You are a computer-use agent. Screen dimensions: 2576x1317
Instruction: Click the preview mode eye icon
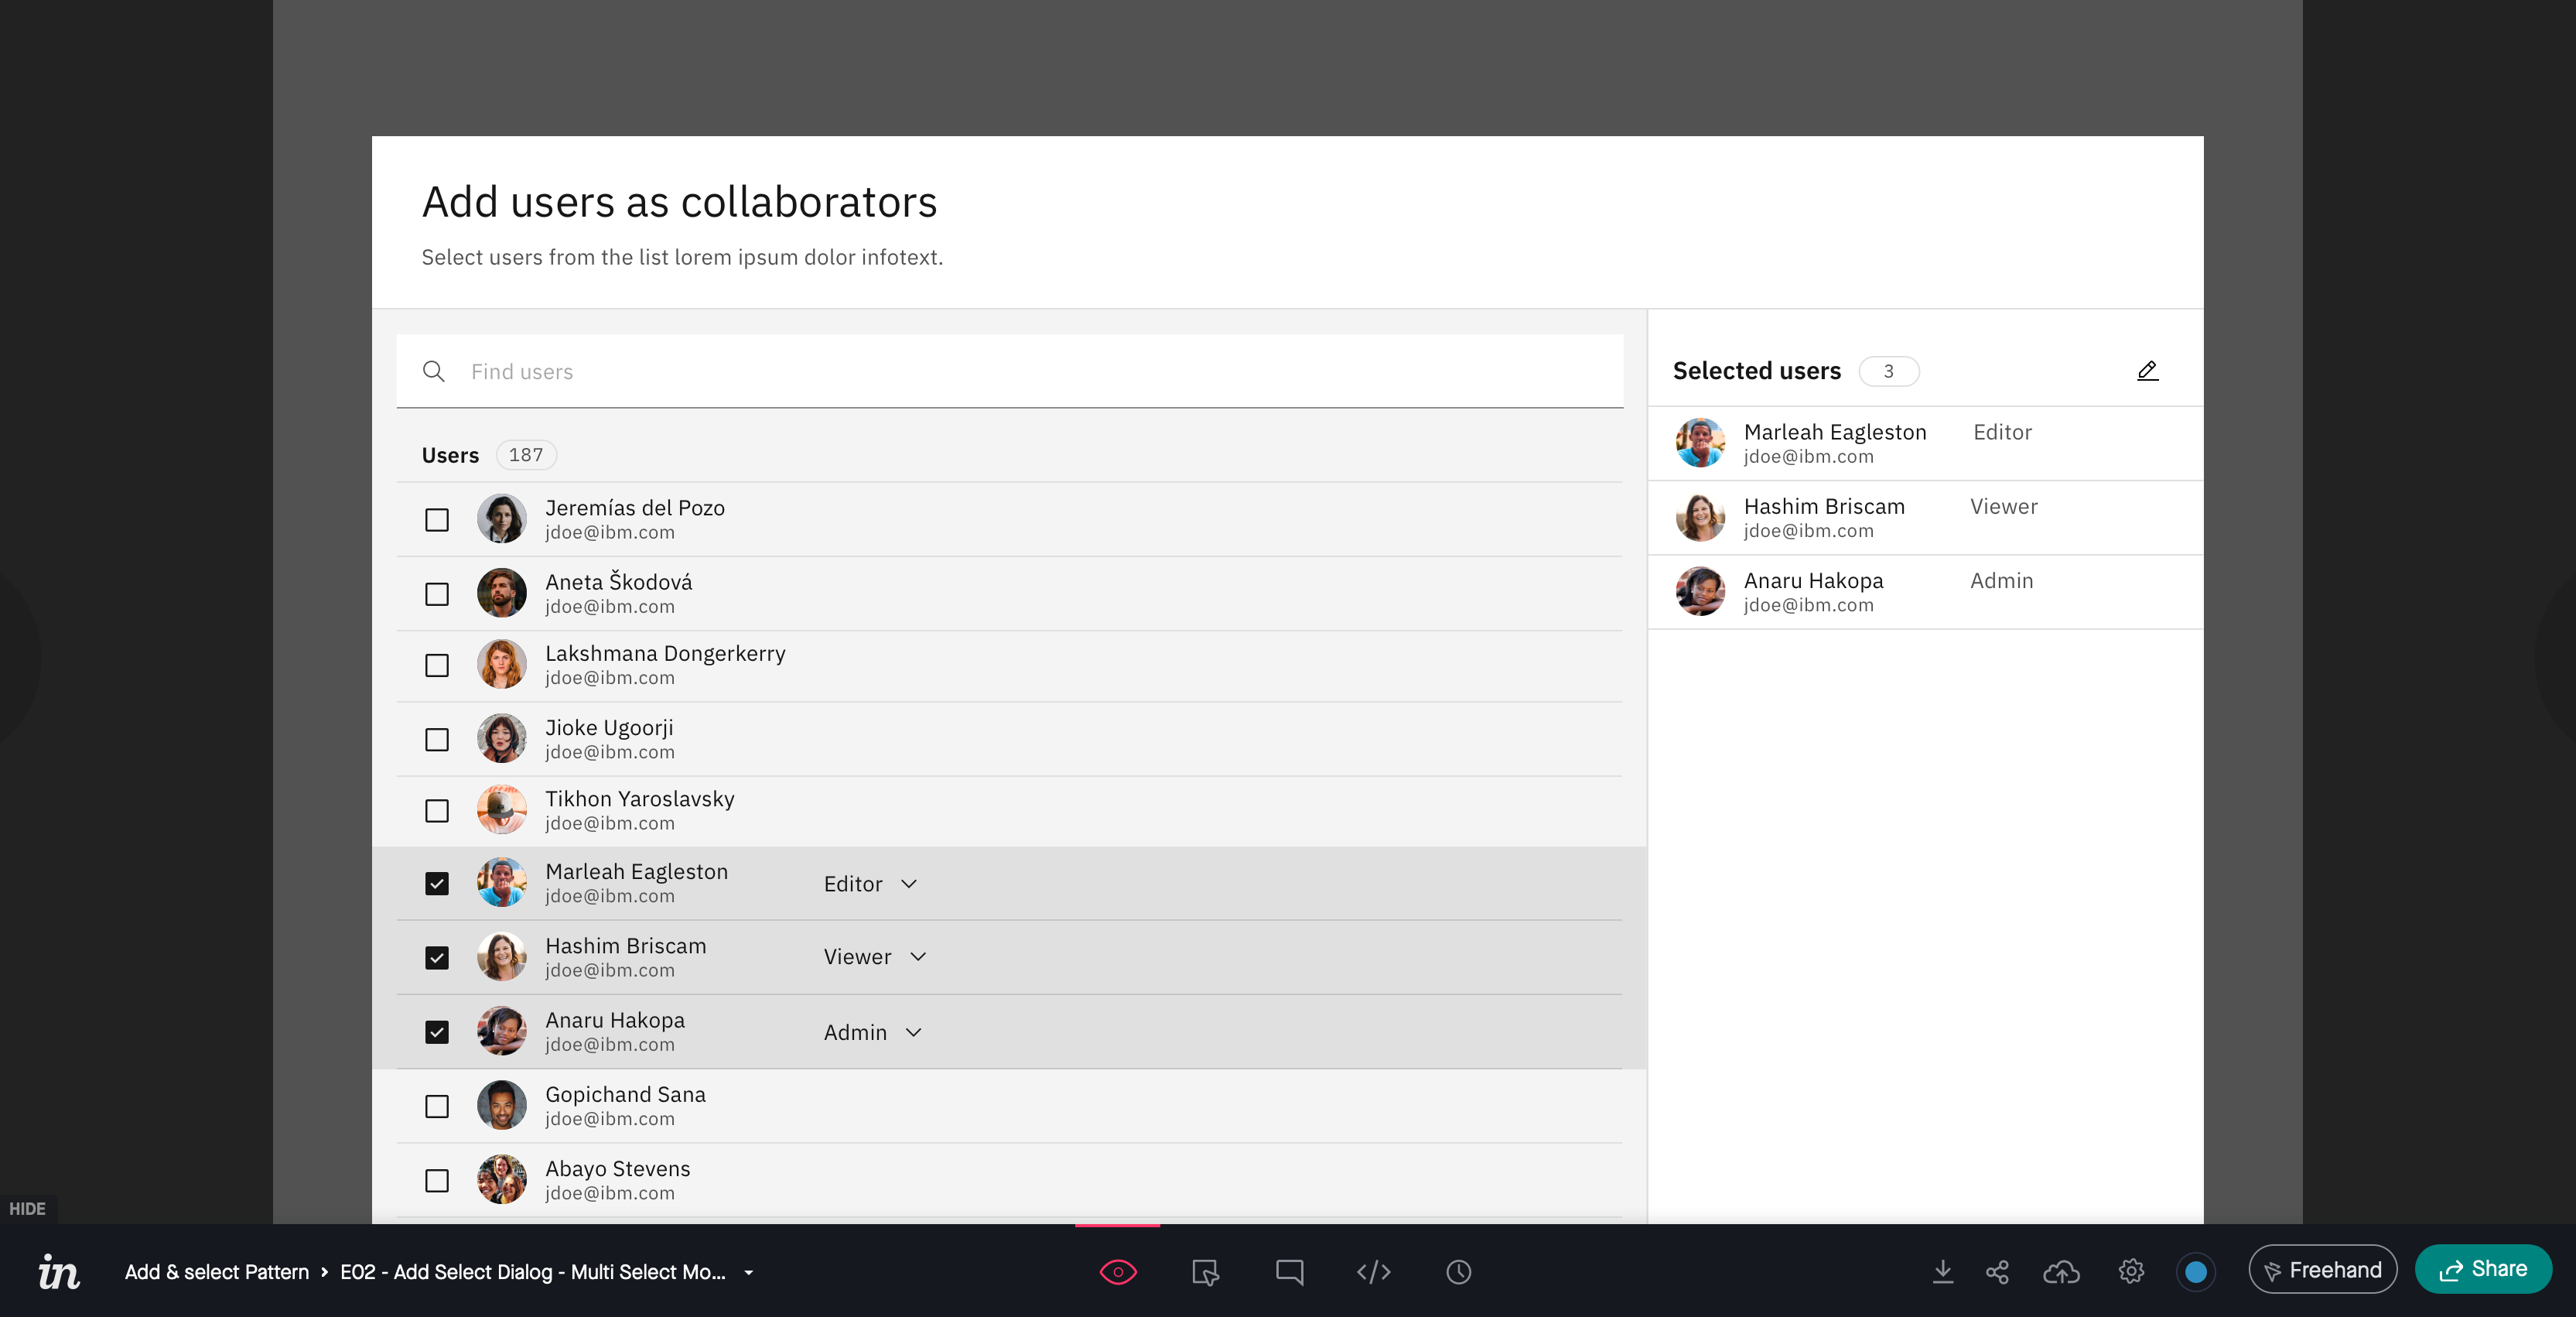pos(1117,1271)
